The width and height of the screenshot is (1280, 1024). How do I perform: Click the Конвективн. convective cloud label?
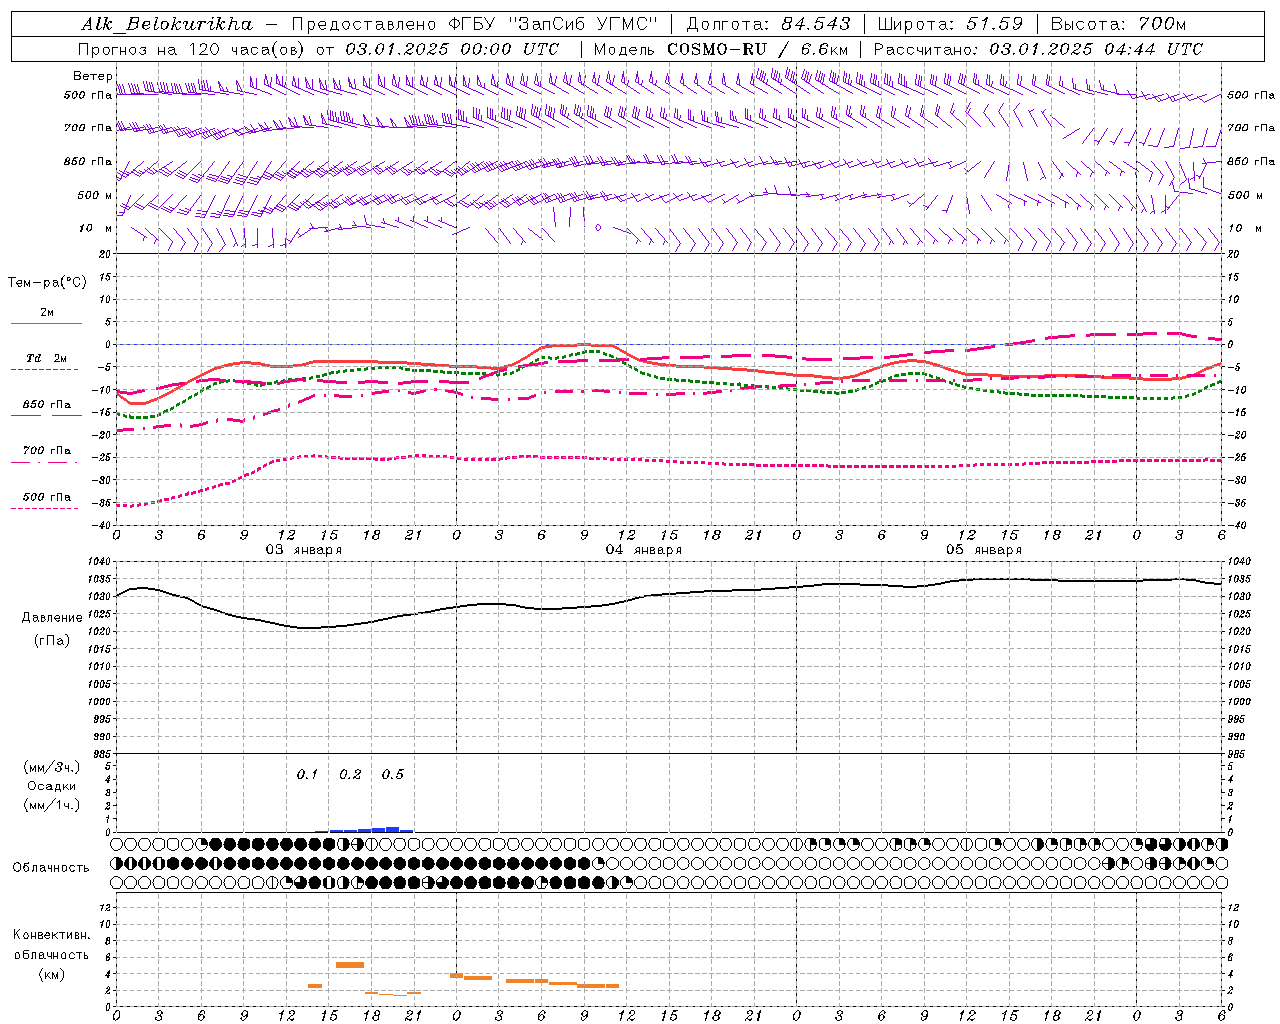51,935
